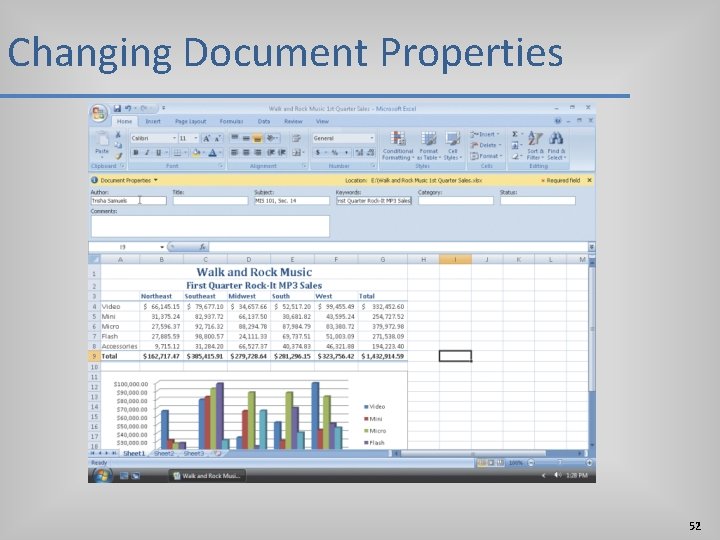Open the font size 11 dropdown

(x=196, y=138)
